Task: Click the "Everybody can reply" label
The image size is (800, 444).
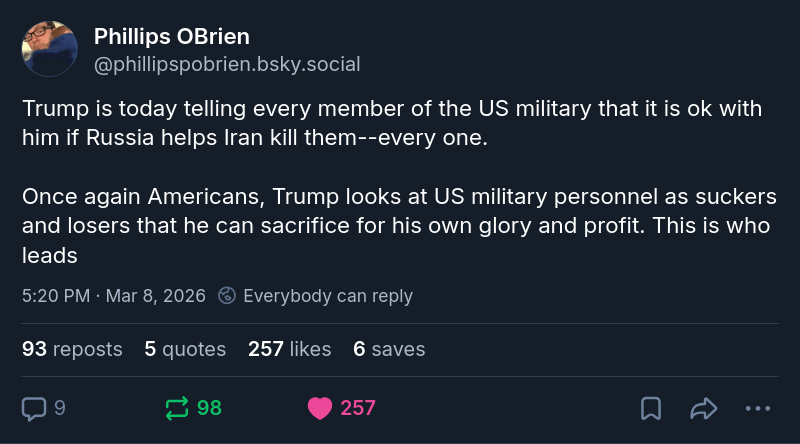Action: click(x=328, y=296)
